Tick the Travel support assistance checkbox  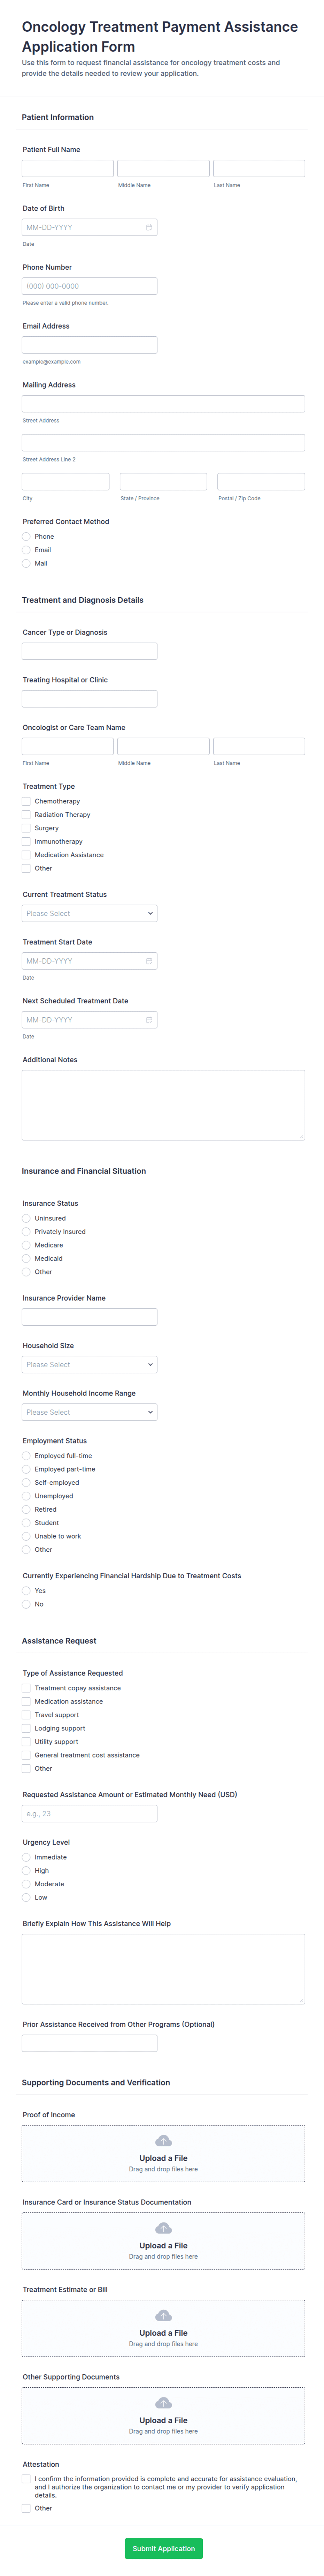coord(26,1715)
